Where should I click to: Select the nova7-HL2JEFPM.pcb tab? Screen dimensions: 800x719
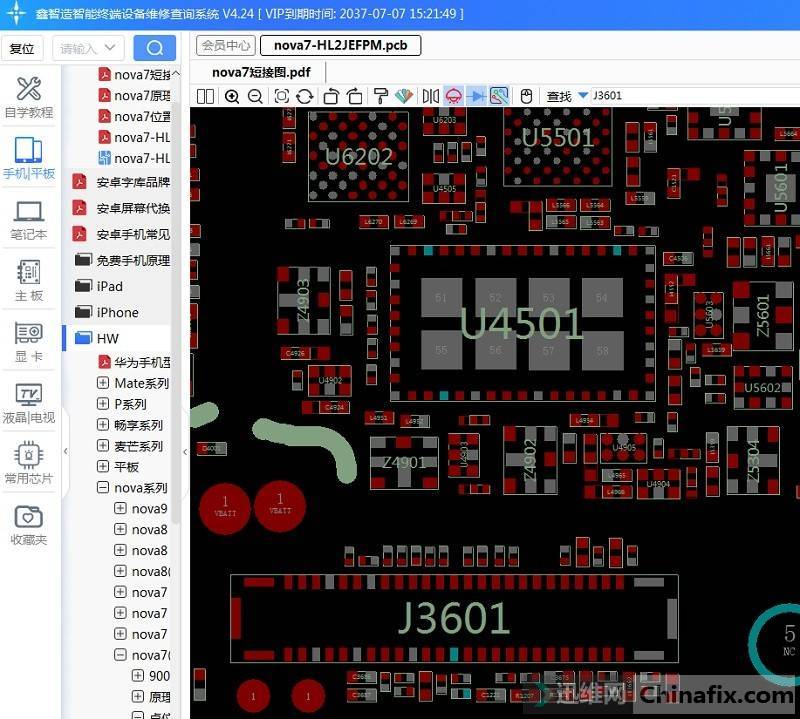[x=340, y=46]
